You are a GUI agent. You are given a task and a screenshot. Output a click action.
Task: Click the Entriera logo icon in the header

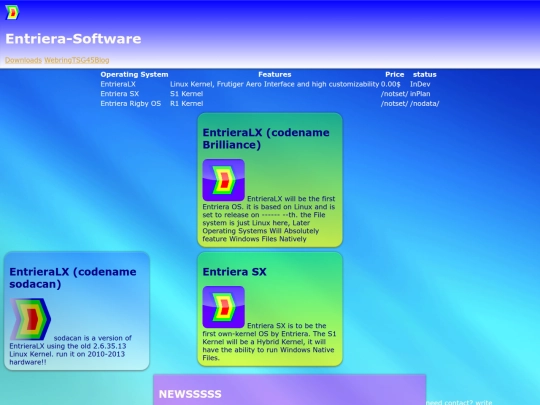pos(12,12)
